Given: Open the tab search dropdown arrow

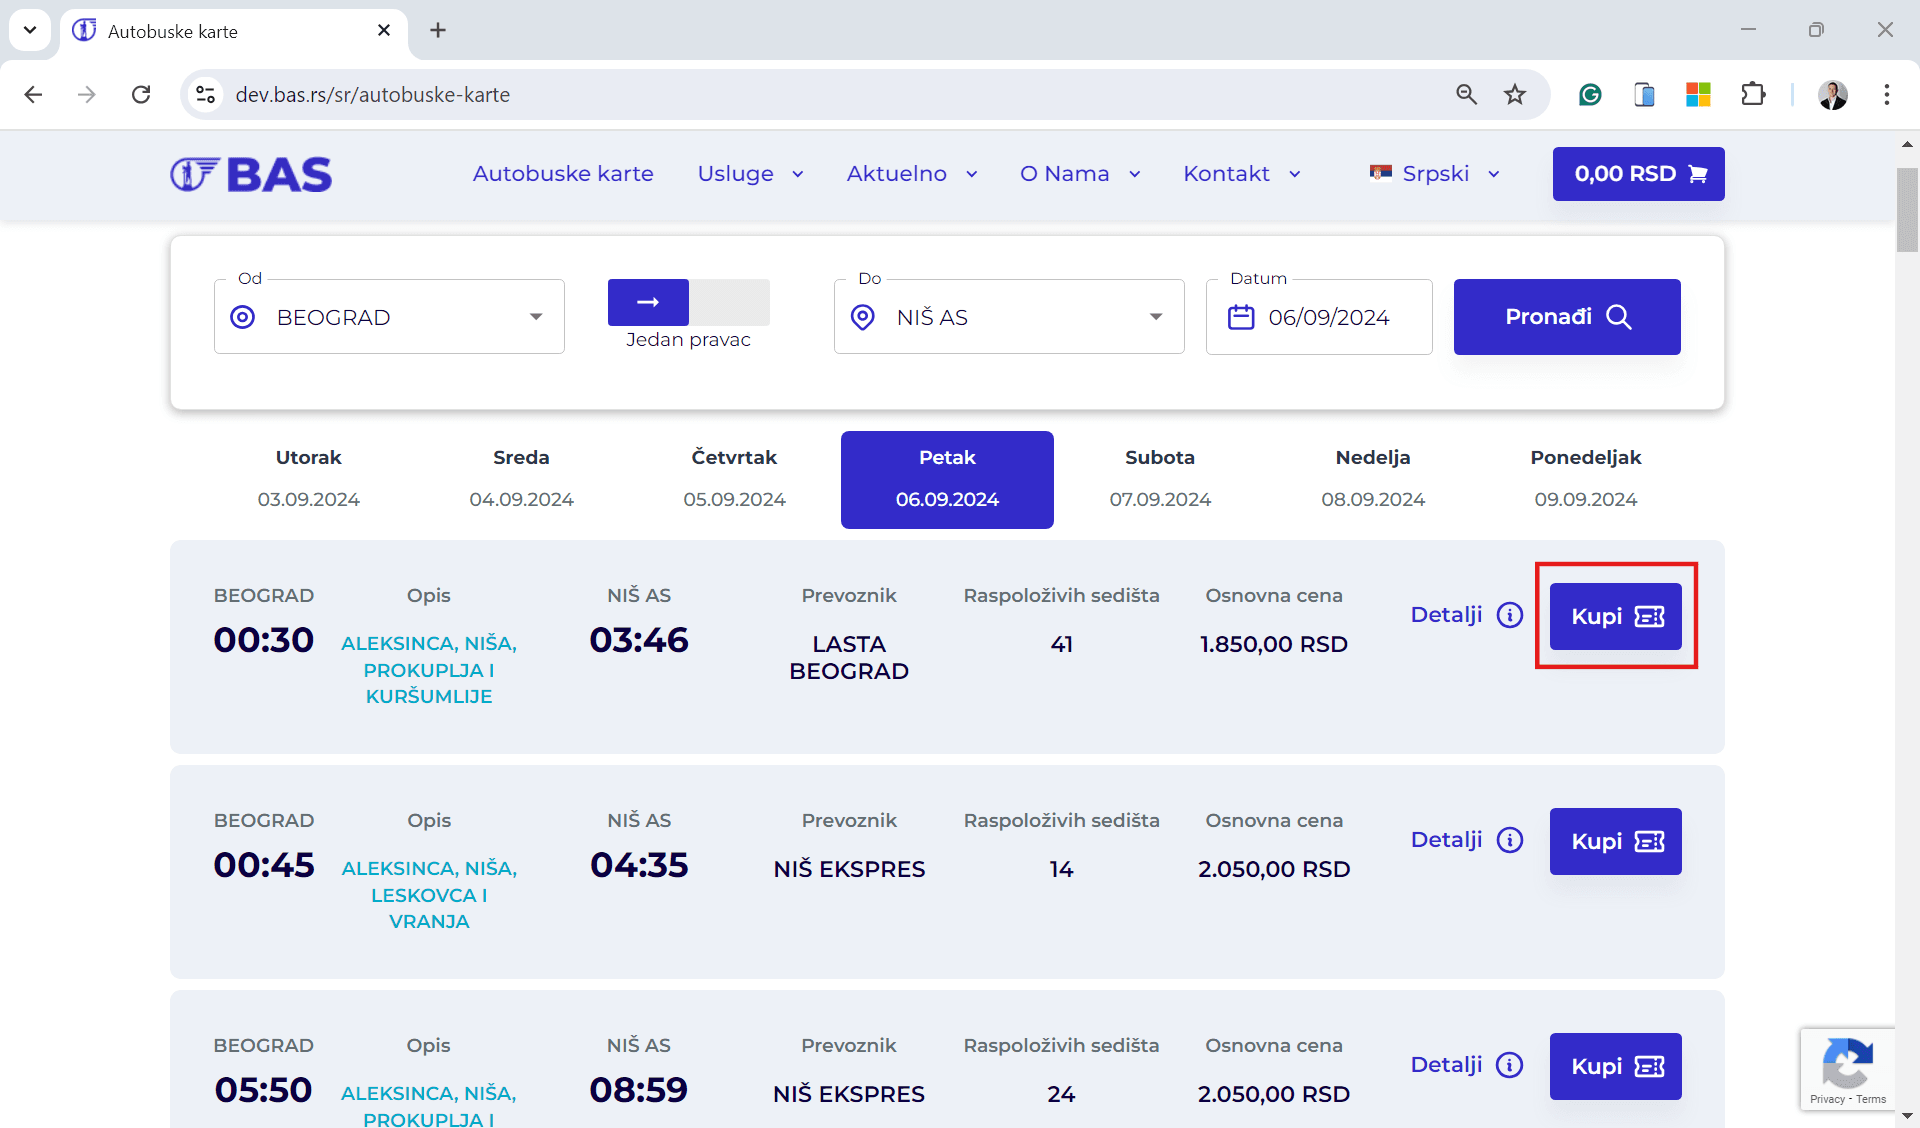Looking at the screenshot, I should (x=30, y=30).
